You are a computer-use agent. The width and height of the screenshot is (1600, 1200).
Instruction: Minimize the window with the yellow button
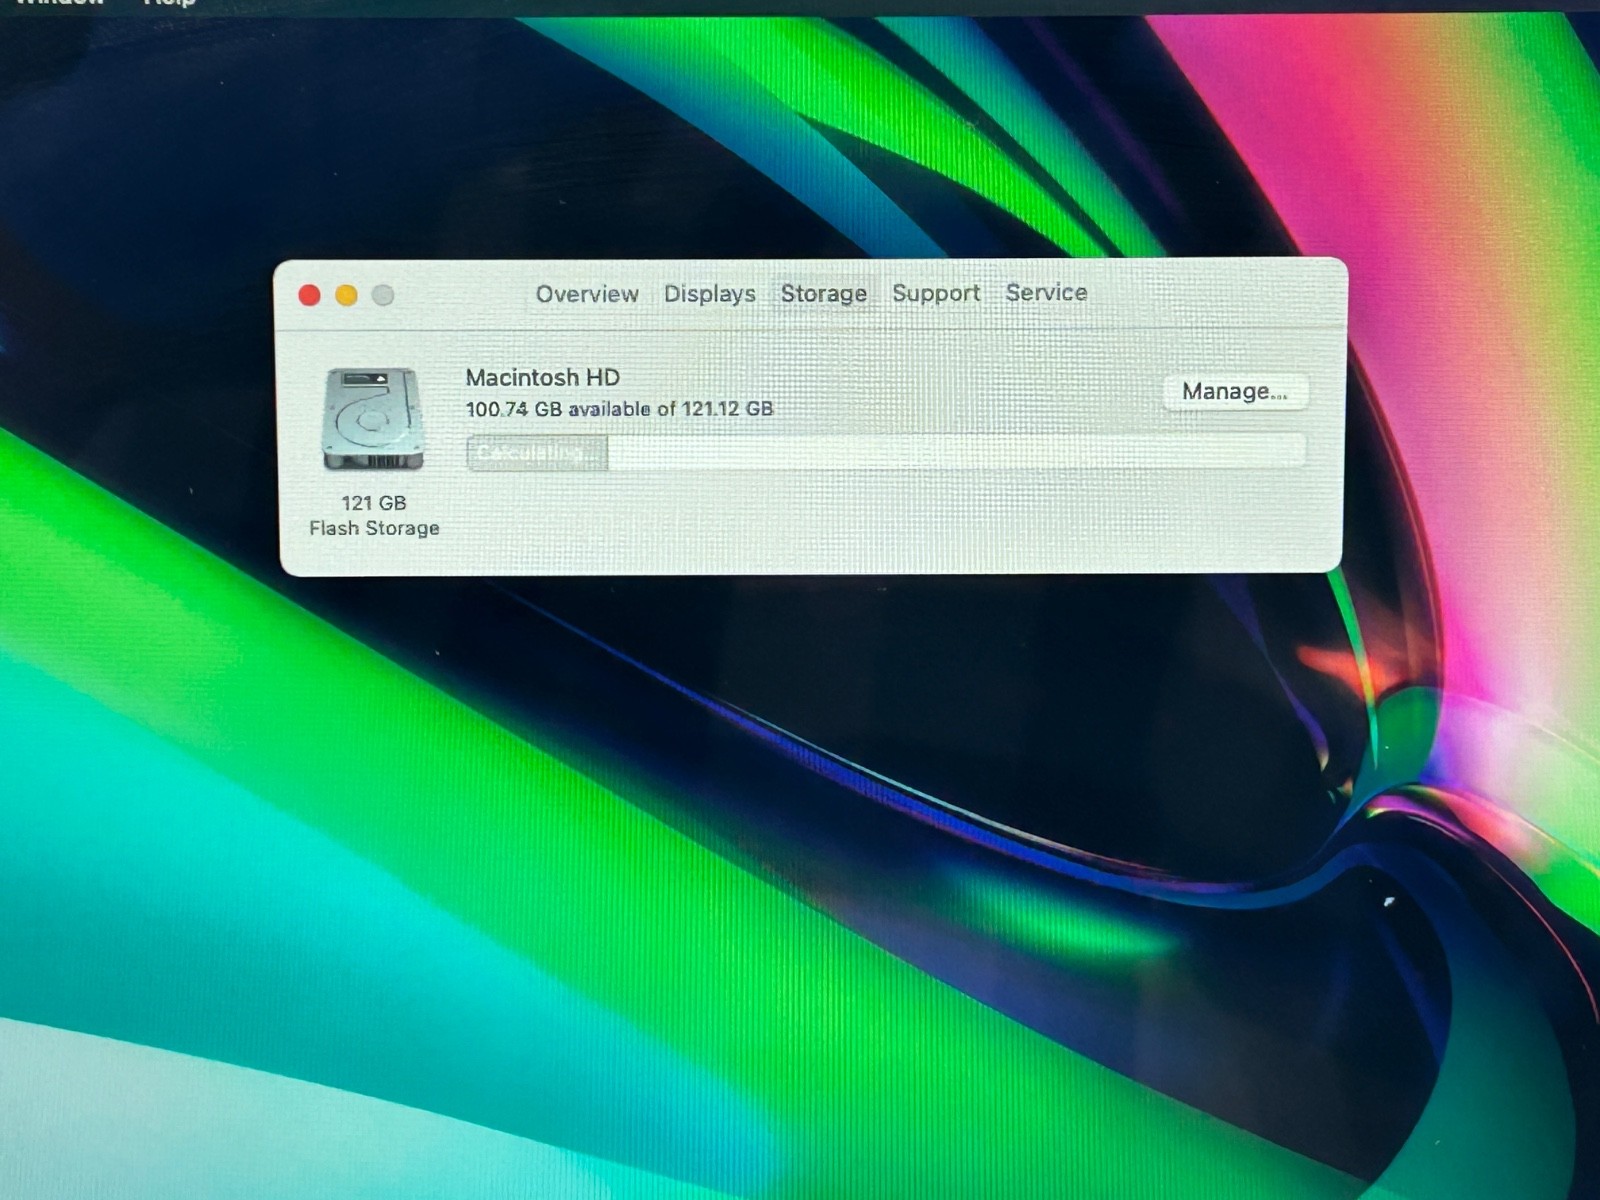[x=346, y=295]
